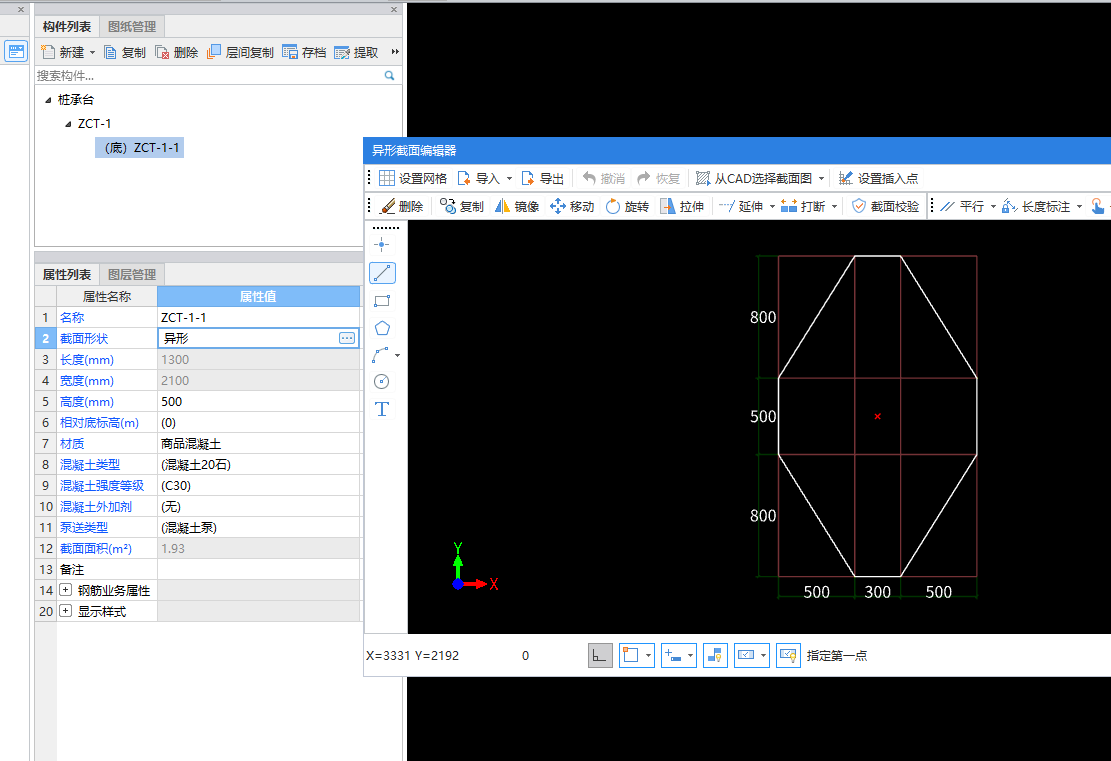Toggle the status bar blocks lightbulb button

click(716, 655)
